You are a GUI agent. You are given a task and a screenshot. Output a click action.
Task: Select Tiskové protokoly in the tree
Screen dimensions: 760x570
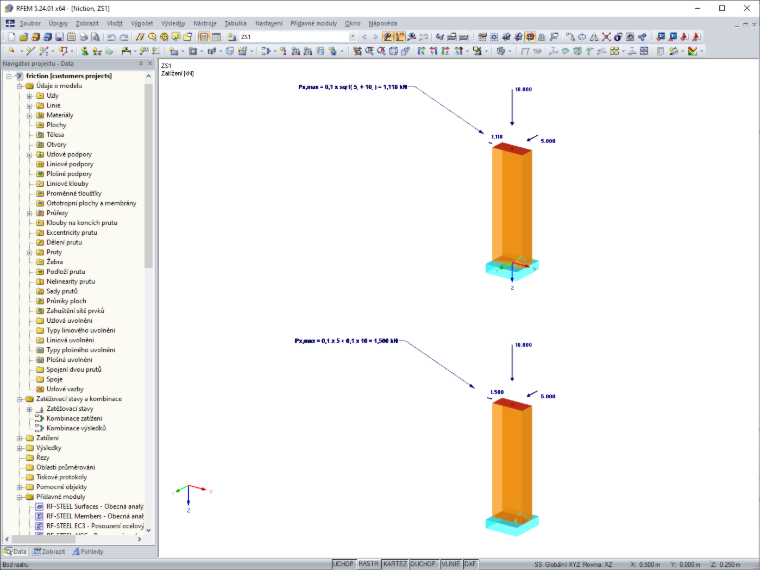[62, 477]
